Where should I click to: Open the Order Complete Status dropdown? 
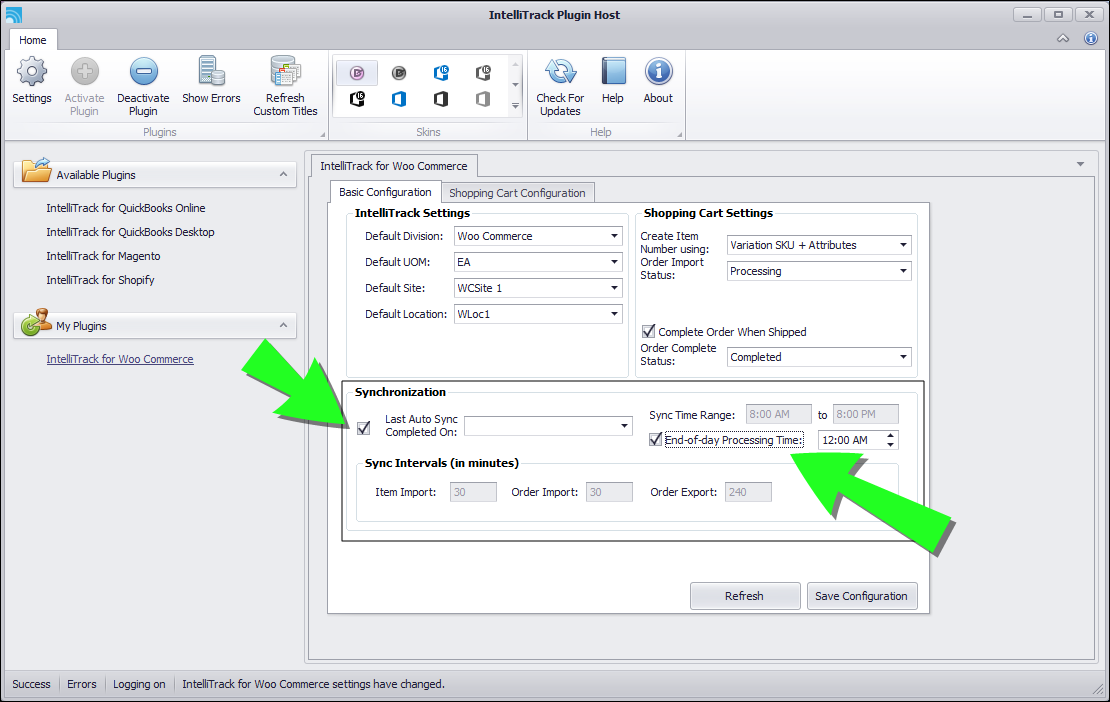[903, 357]
